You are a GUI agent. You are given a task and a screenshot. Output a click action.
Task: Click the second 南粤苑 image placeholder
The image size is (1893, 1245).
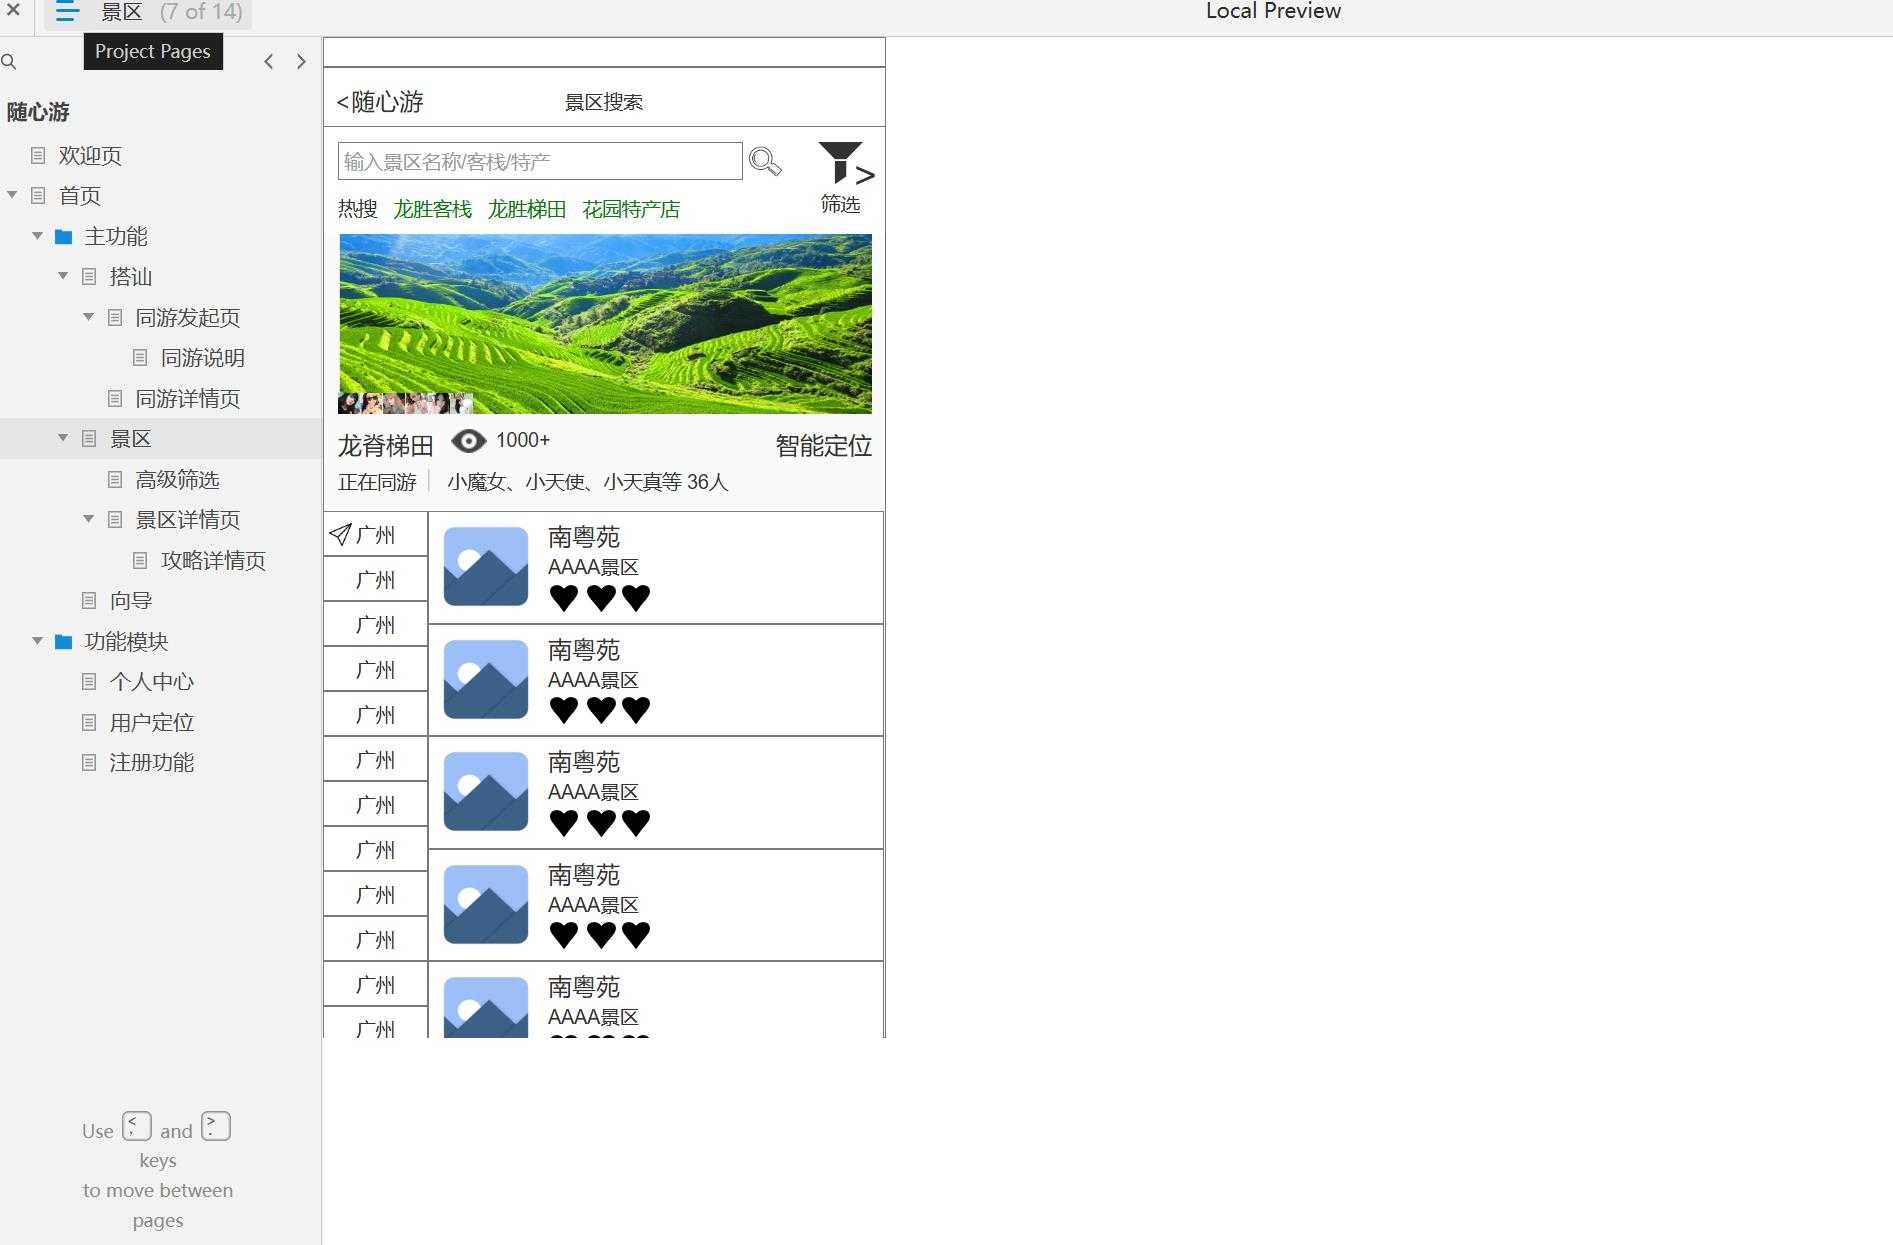click(x=486, y=680)
